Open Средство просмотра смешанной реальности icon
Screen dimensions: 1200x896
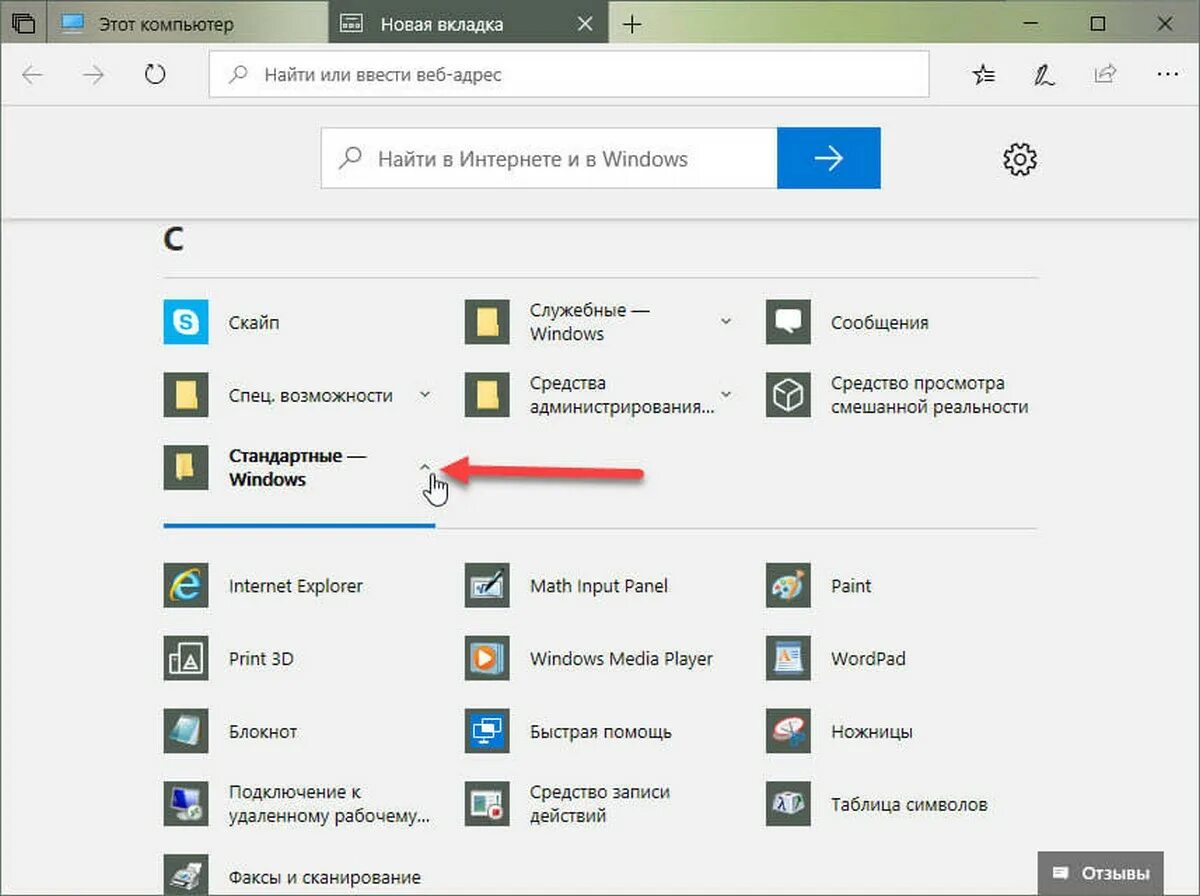[x=789, y=395]
